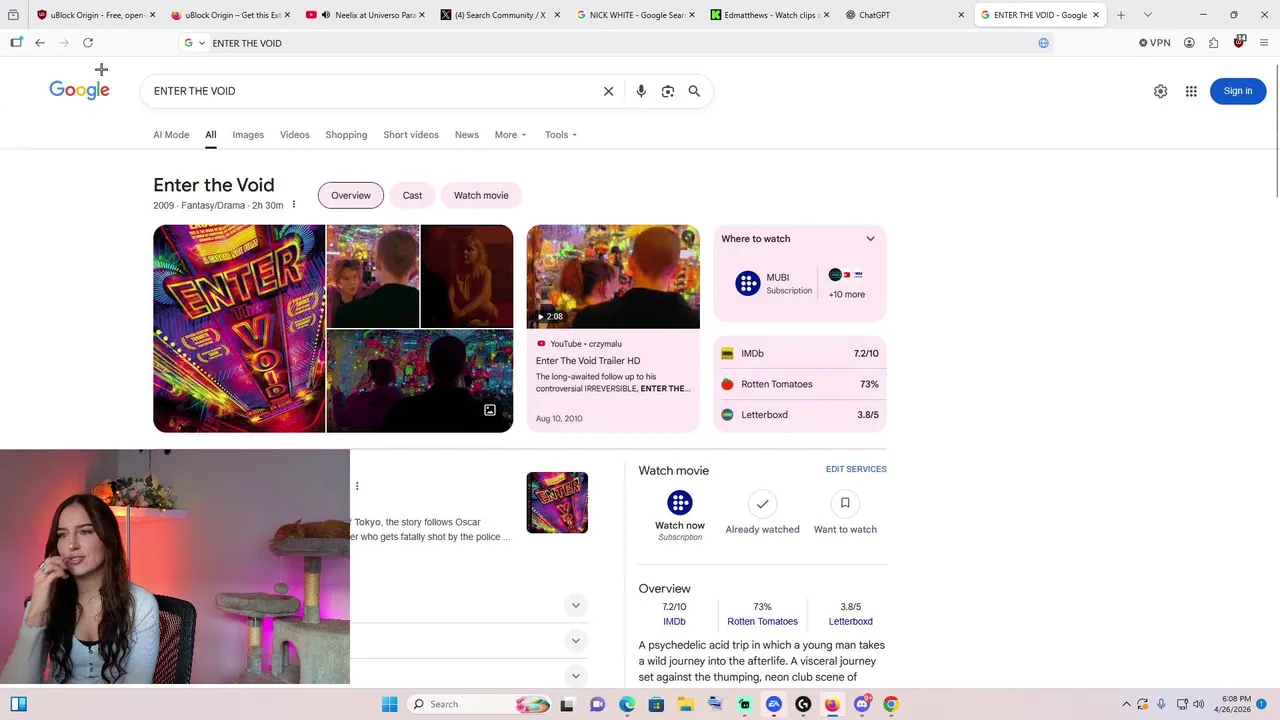This screenshot has height=720, width=1280.
Task: Open browser extensions puzzle icon
Action: (1214, 43)
